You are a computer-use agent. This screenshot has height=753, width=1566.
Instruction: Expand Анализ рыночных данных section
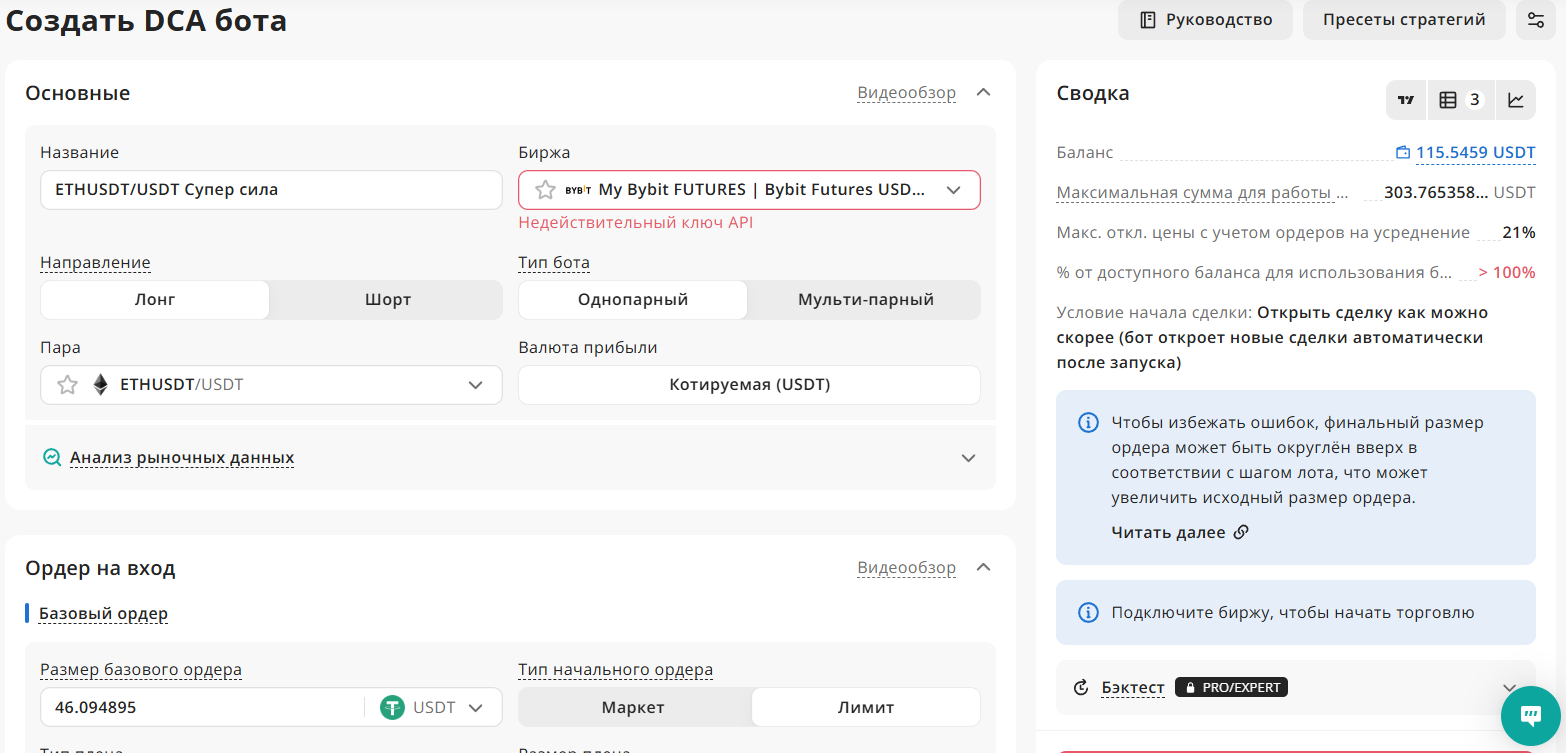click(x=182, y=458)
